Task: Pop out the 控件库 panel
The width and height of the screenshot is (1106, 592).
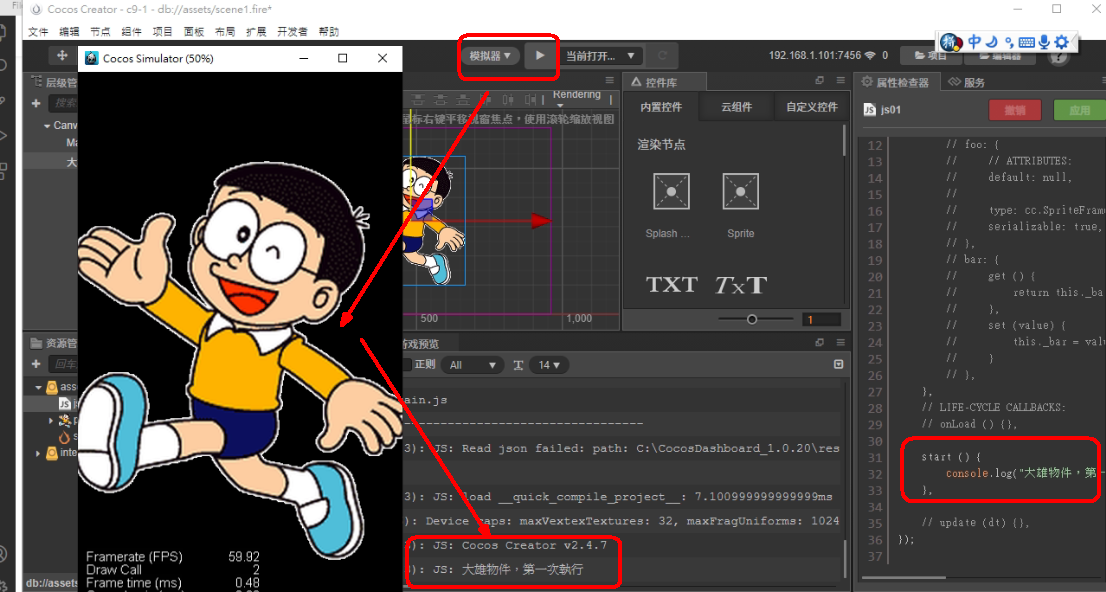Action: tap(820, 80)
